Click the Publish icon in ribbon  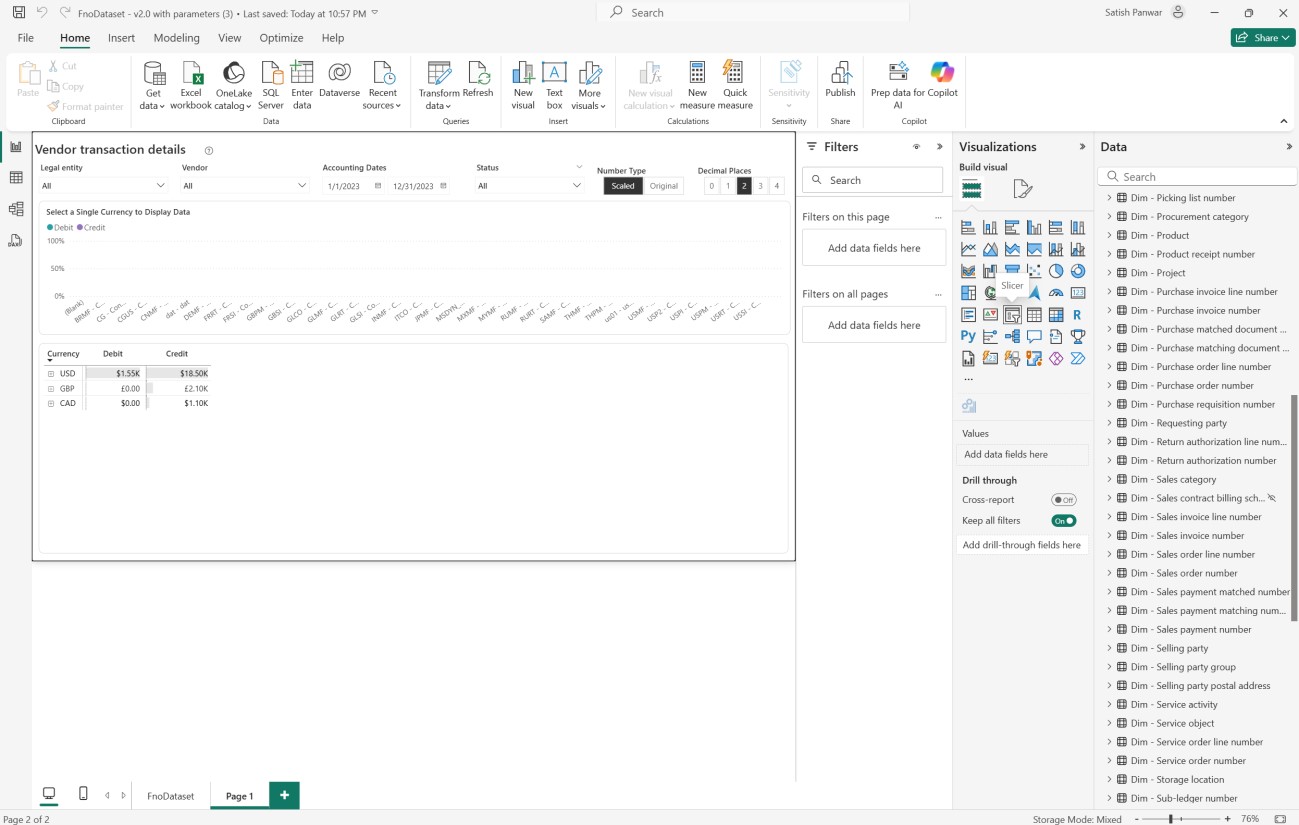pyautogui.click(x=840, y=73)
